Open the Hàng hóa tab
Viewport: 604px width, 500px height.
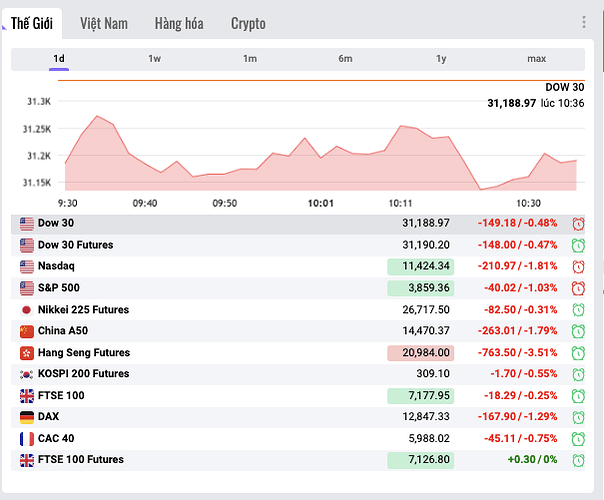point(179,23)
